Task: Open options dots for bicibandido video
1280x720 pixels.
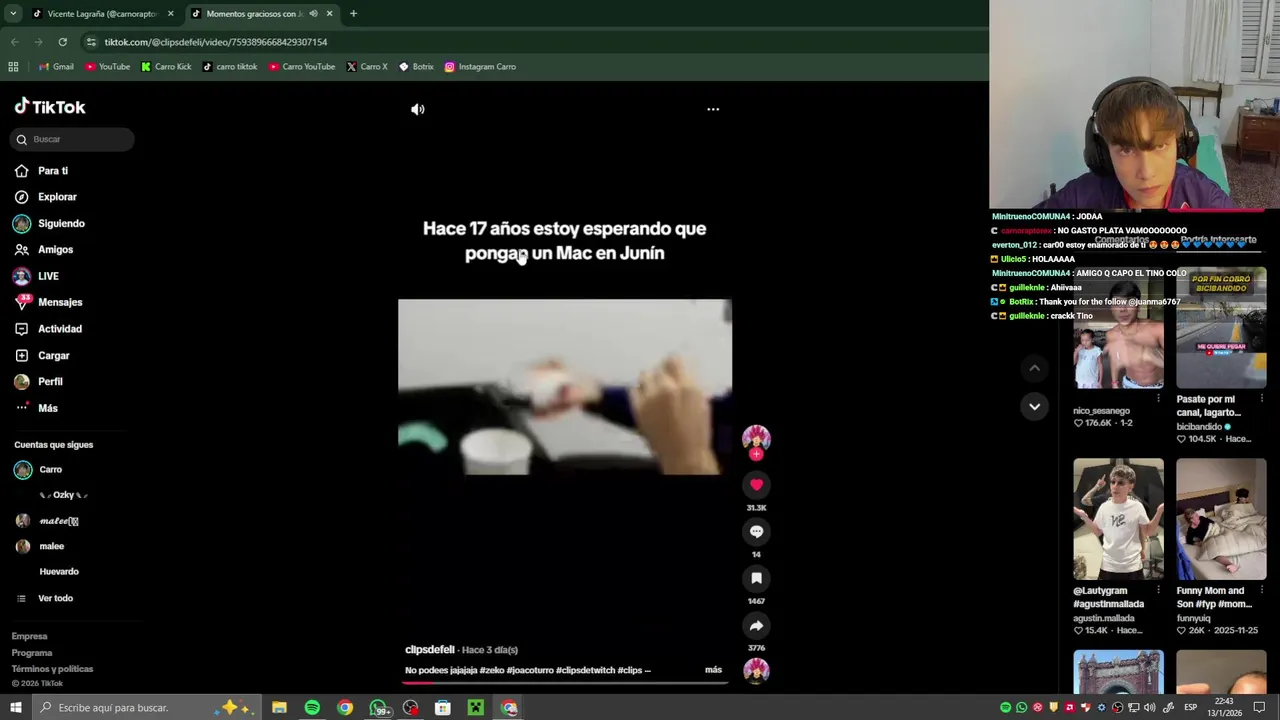Action: click(x=1262, y=399)
